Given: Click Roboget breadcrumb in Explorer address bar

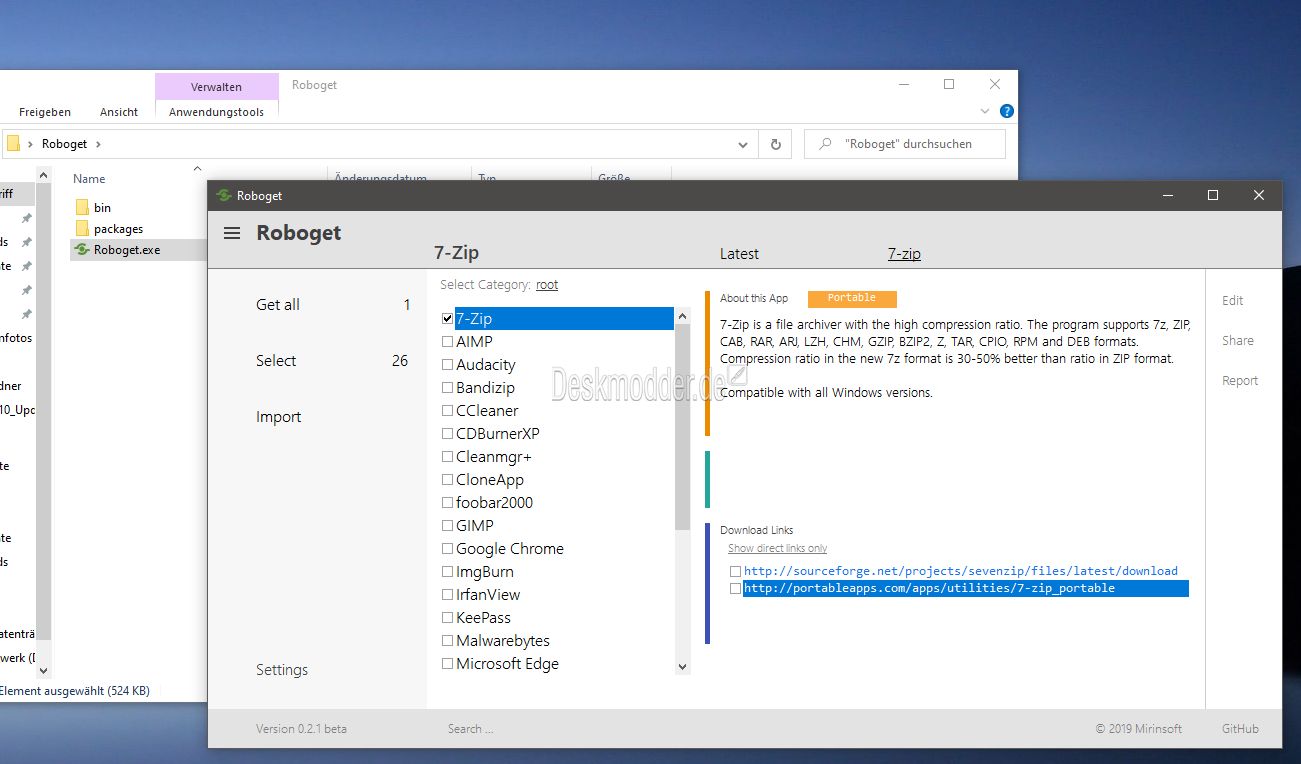Looking at the screenshot, I should click(64, 144).
